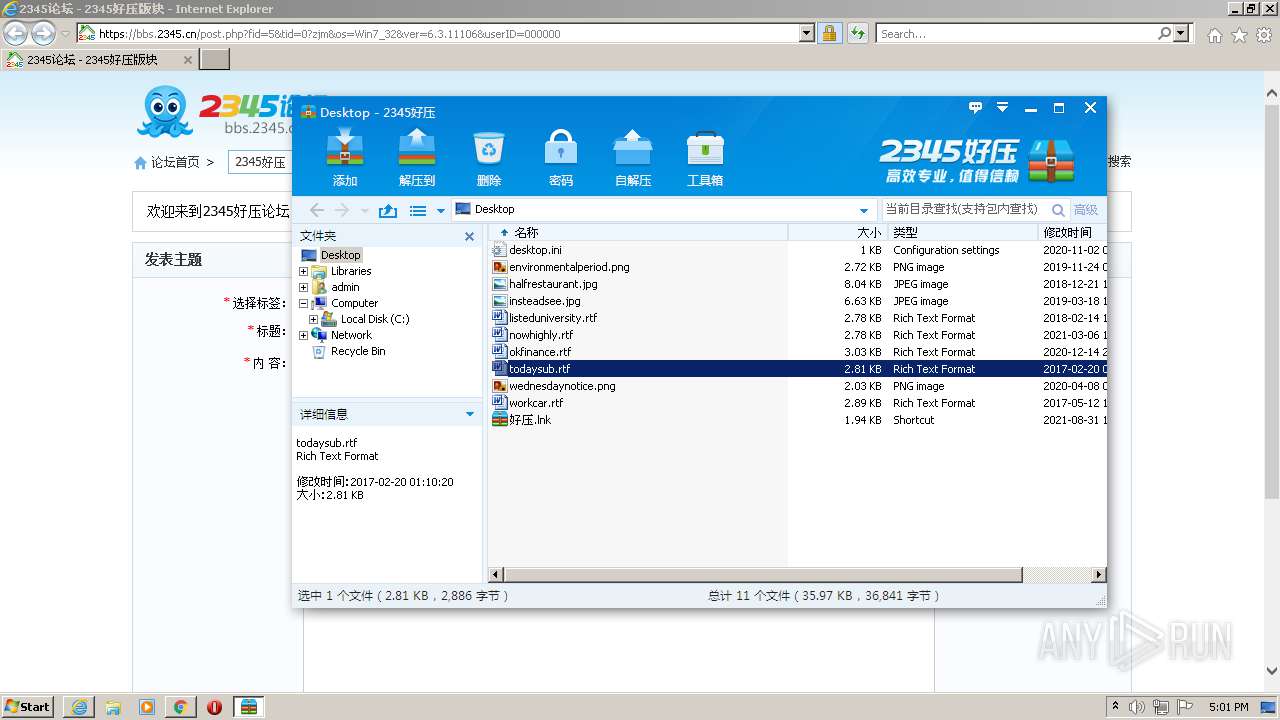
Task: Go back with the left arrow button
Action: point(317,210)
